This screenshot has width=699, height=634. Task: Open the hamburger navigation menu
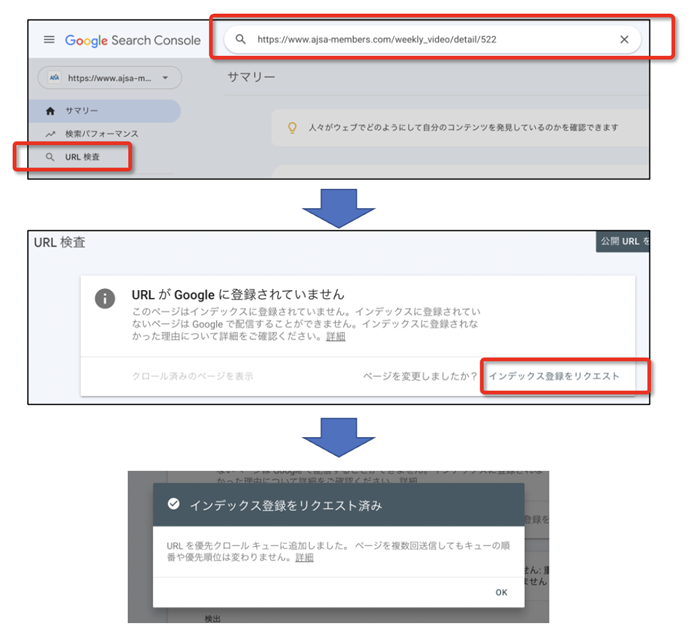pos(49,40)
